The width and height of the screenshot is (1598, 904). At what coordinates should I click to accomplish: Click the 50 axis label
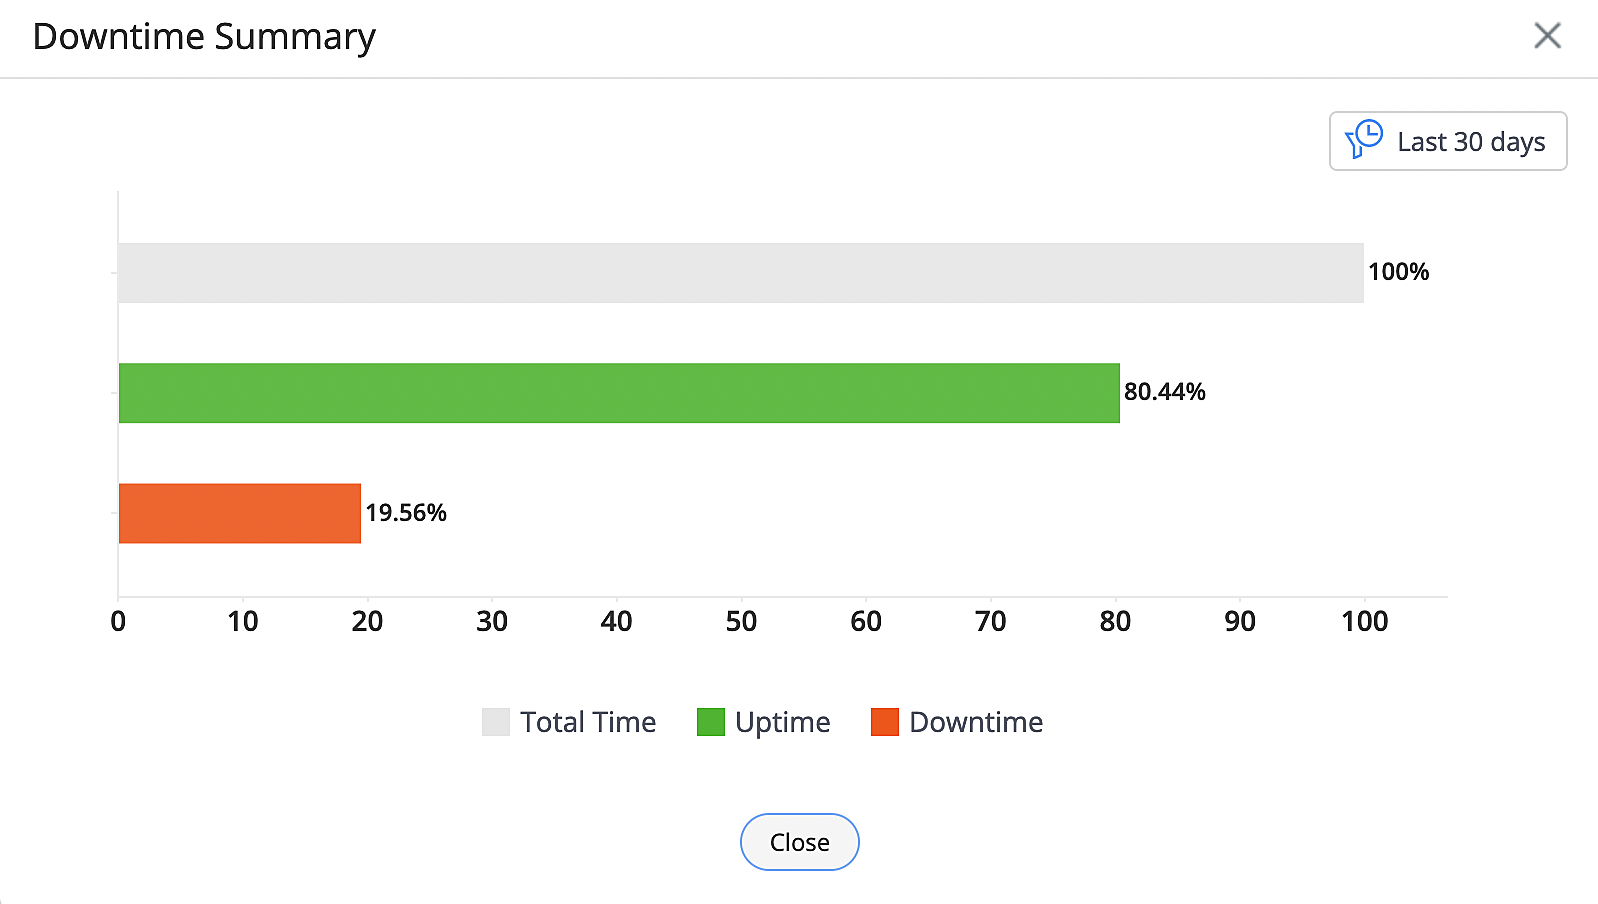click(x=743, y=621)
